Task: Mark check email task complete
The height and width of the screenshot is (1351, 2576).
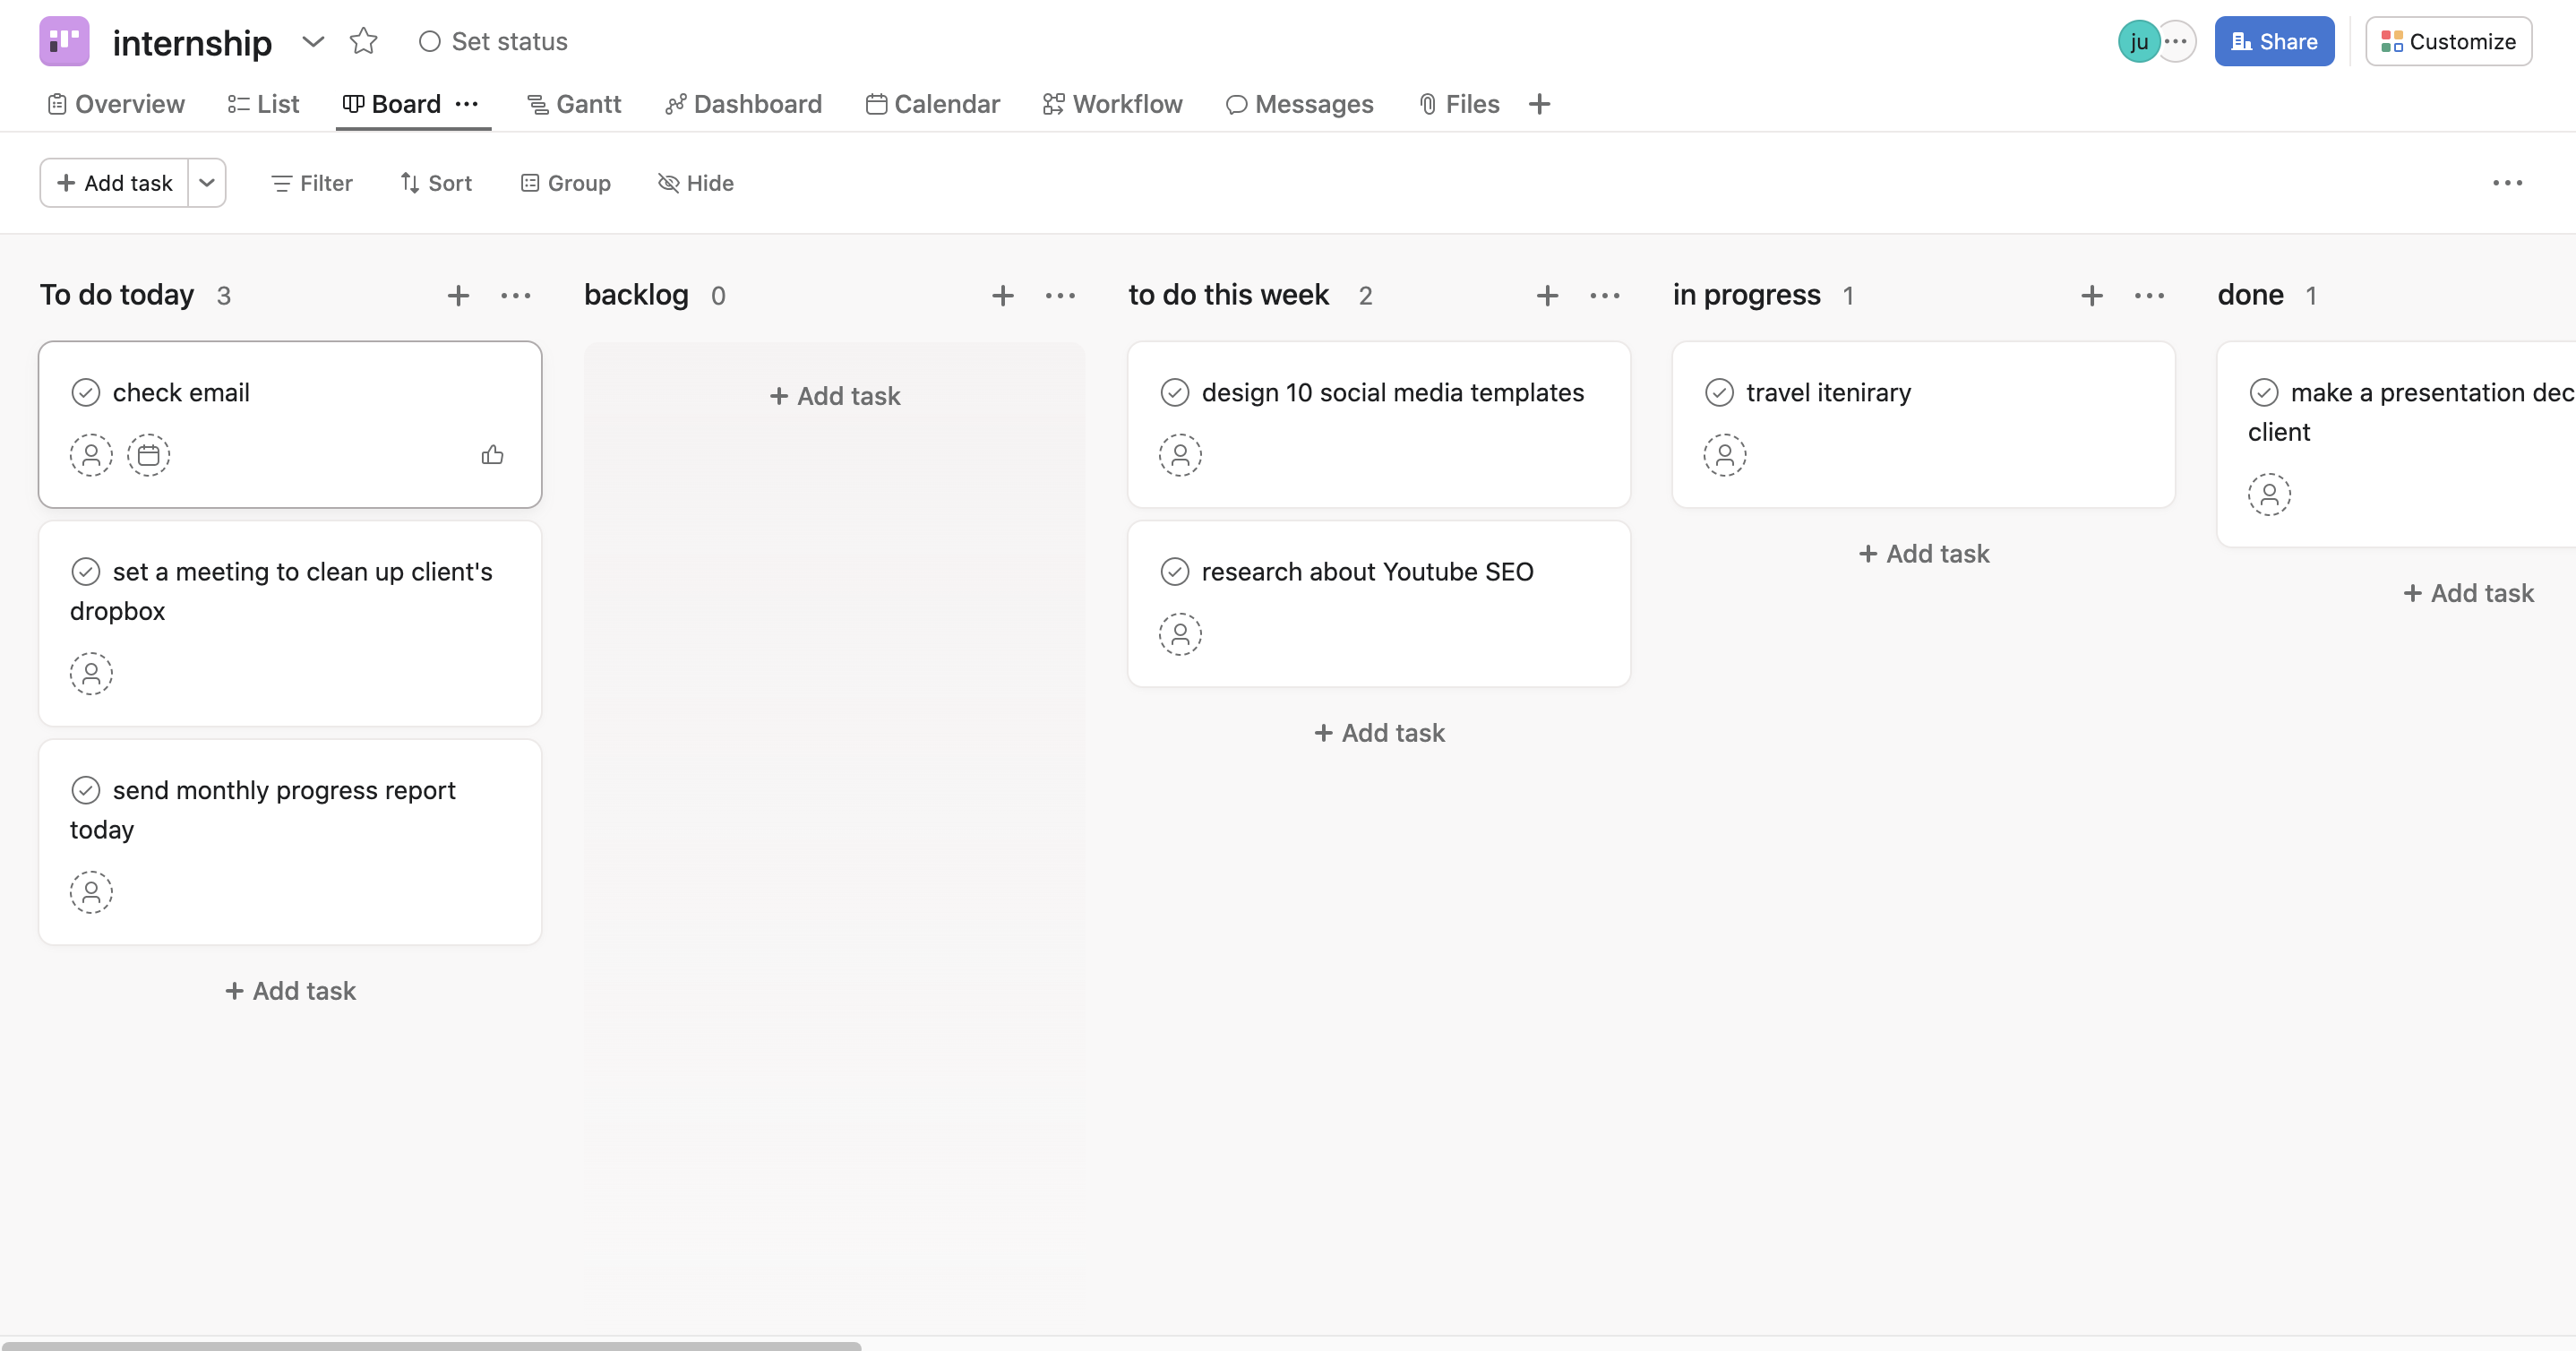Action: coord(86,392)
